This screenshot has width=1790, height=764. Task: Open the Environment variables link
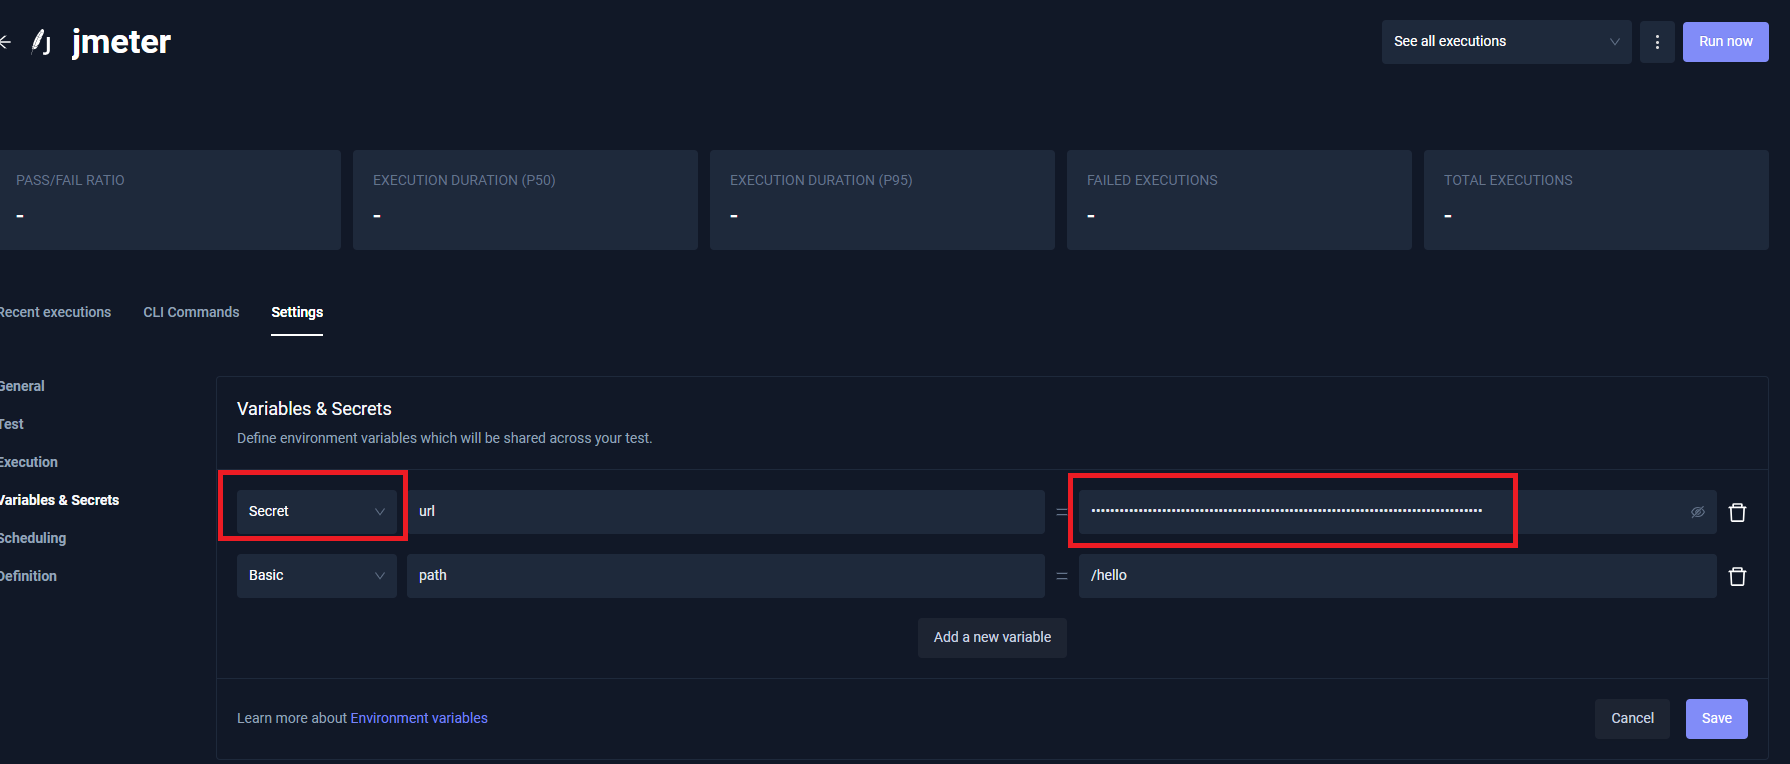point(419,718)
